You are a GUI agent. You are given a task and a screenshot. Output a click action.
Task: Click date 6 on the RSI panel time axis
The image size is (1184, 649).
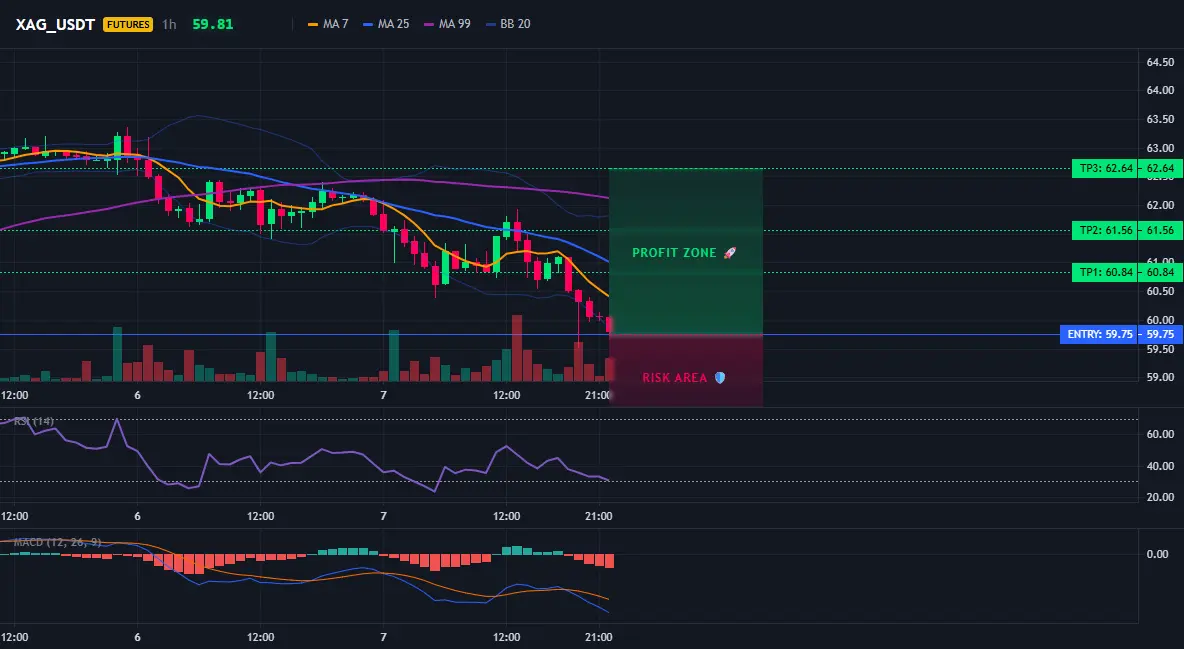(137, 516)
